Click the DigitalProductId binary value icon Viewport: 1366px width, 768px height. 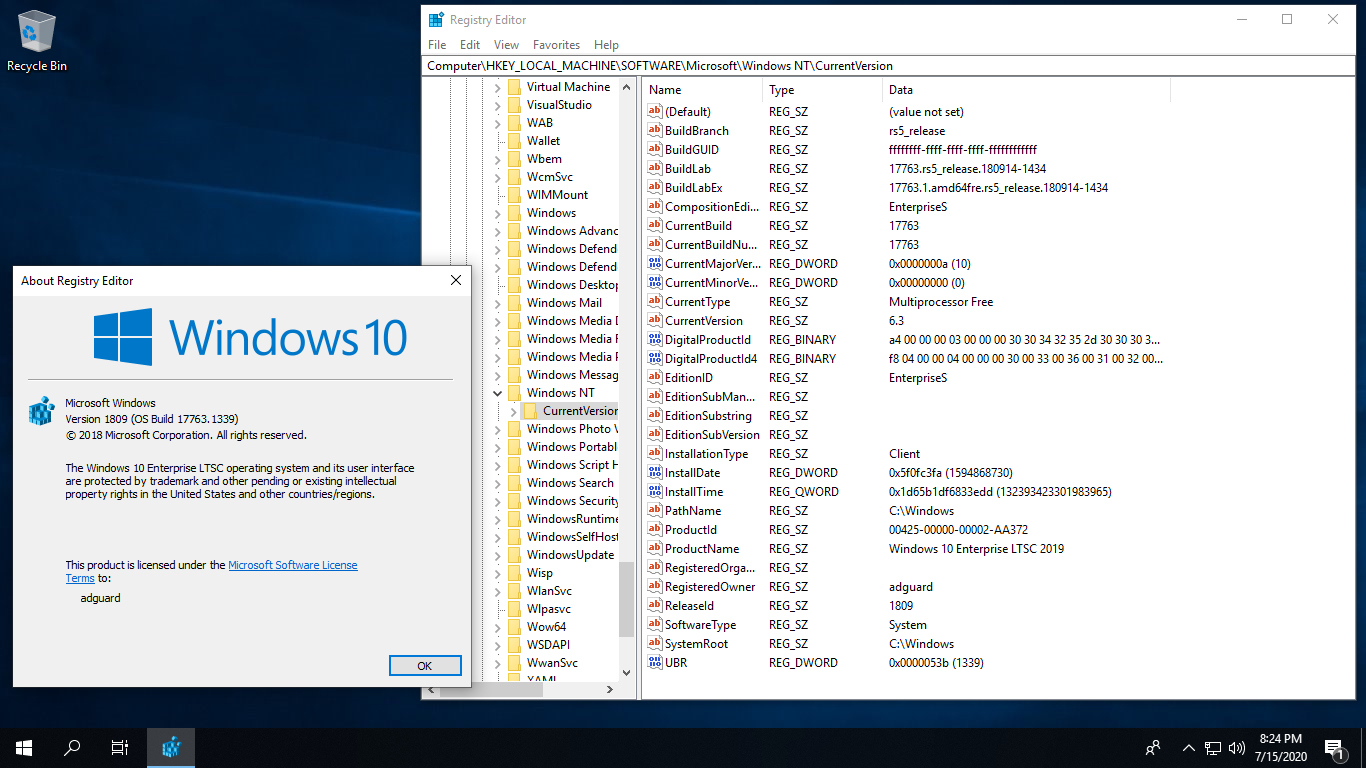coord(655,340)
